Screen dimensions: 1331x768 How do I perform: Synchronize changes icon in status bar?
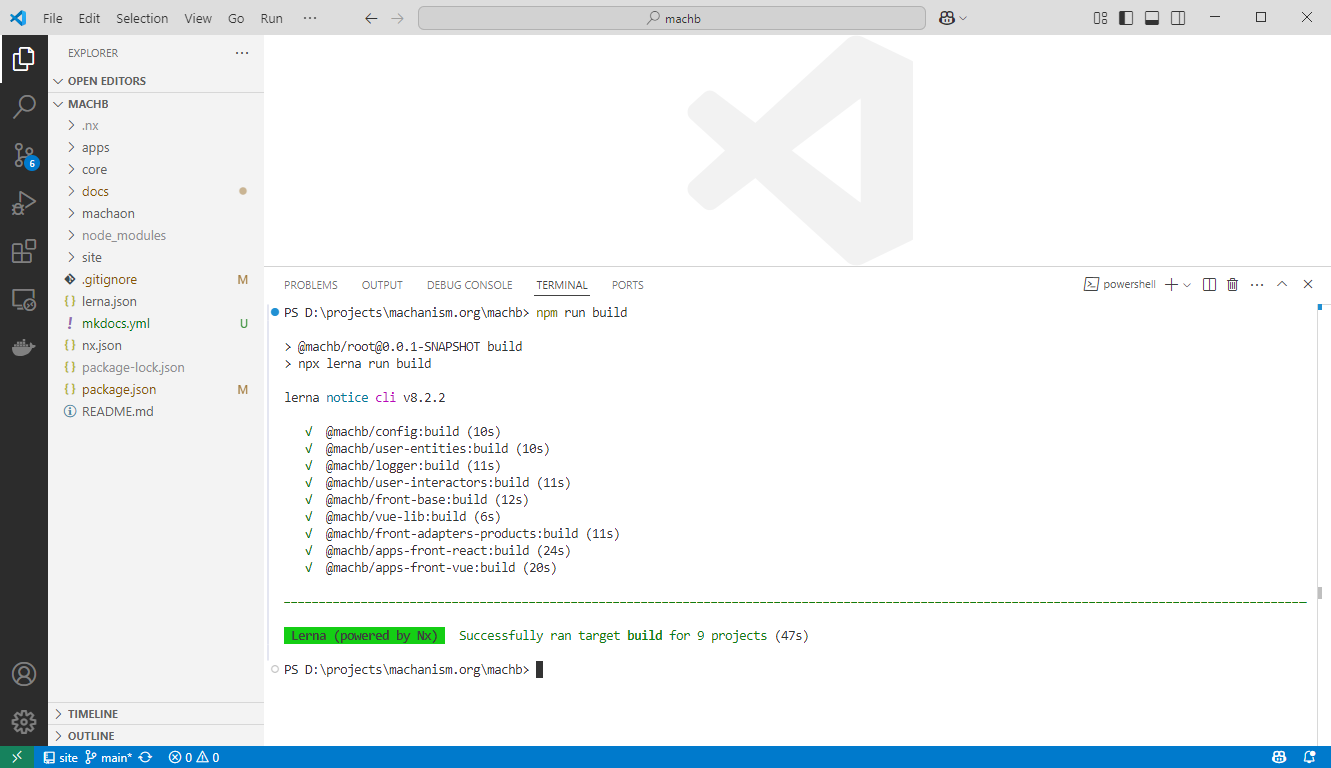click(x=146, y=757)
